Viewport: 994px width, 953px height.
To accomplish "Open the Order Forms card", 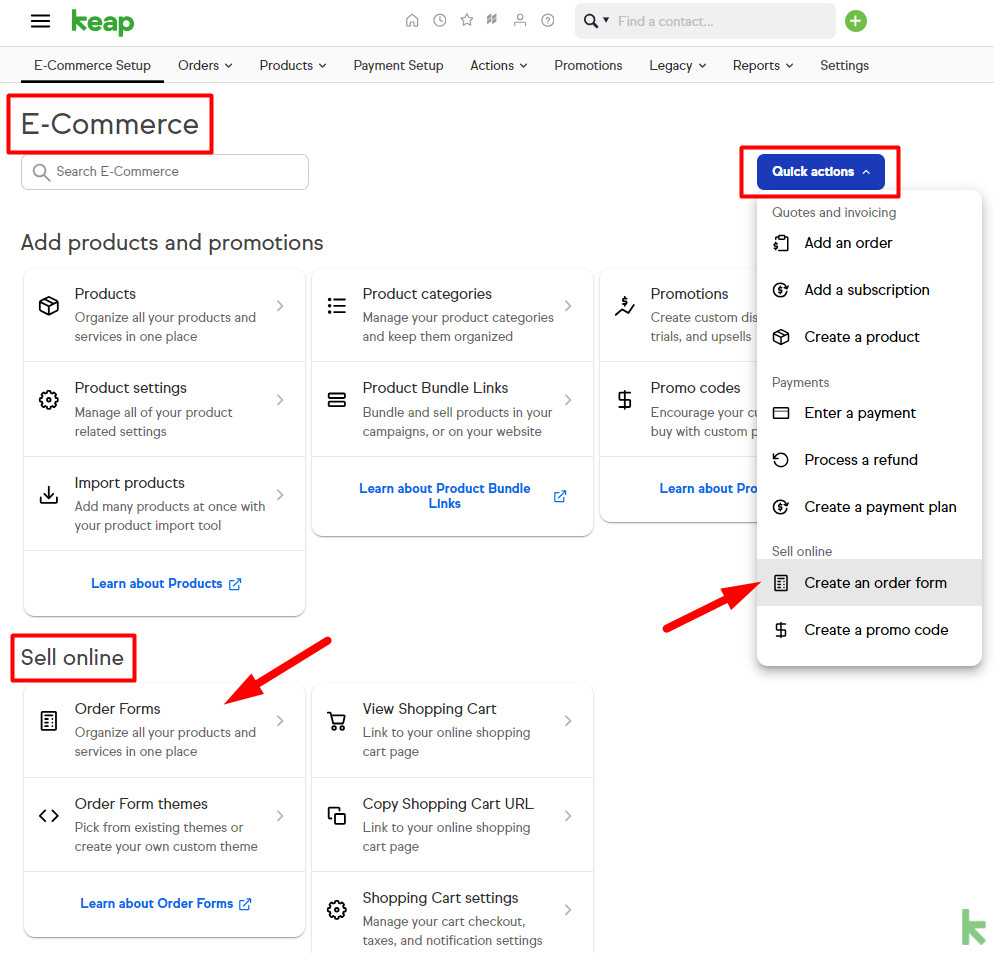I will pos(164,730).
